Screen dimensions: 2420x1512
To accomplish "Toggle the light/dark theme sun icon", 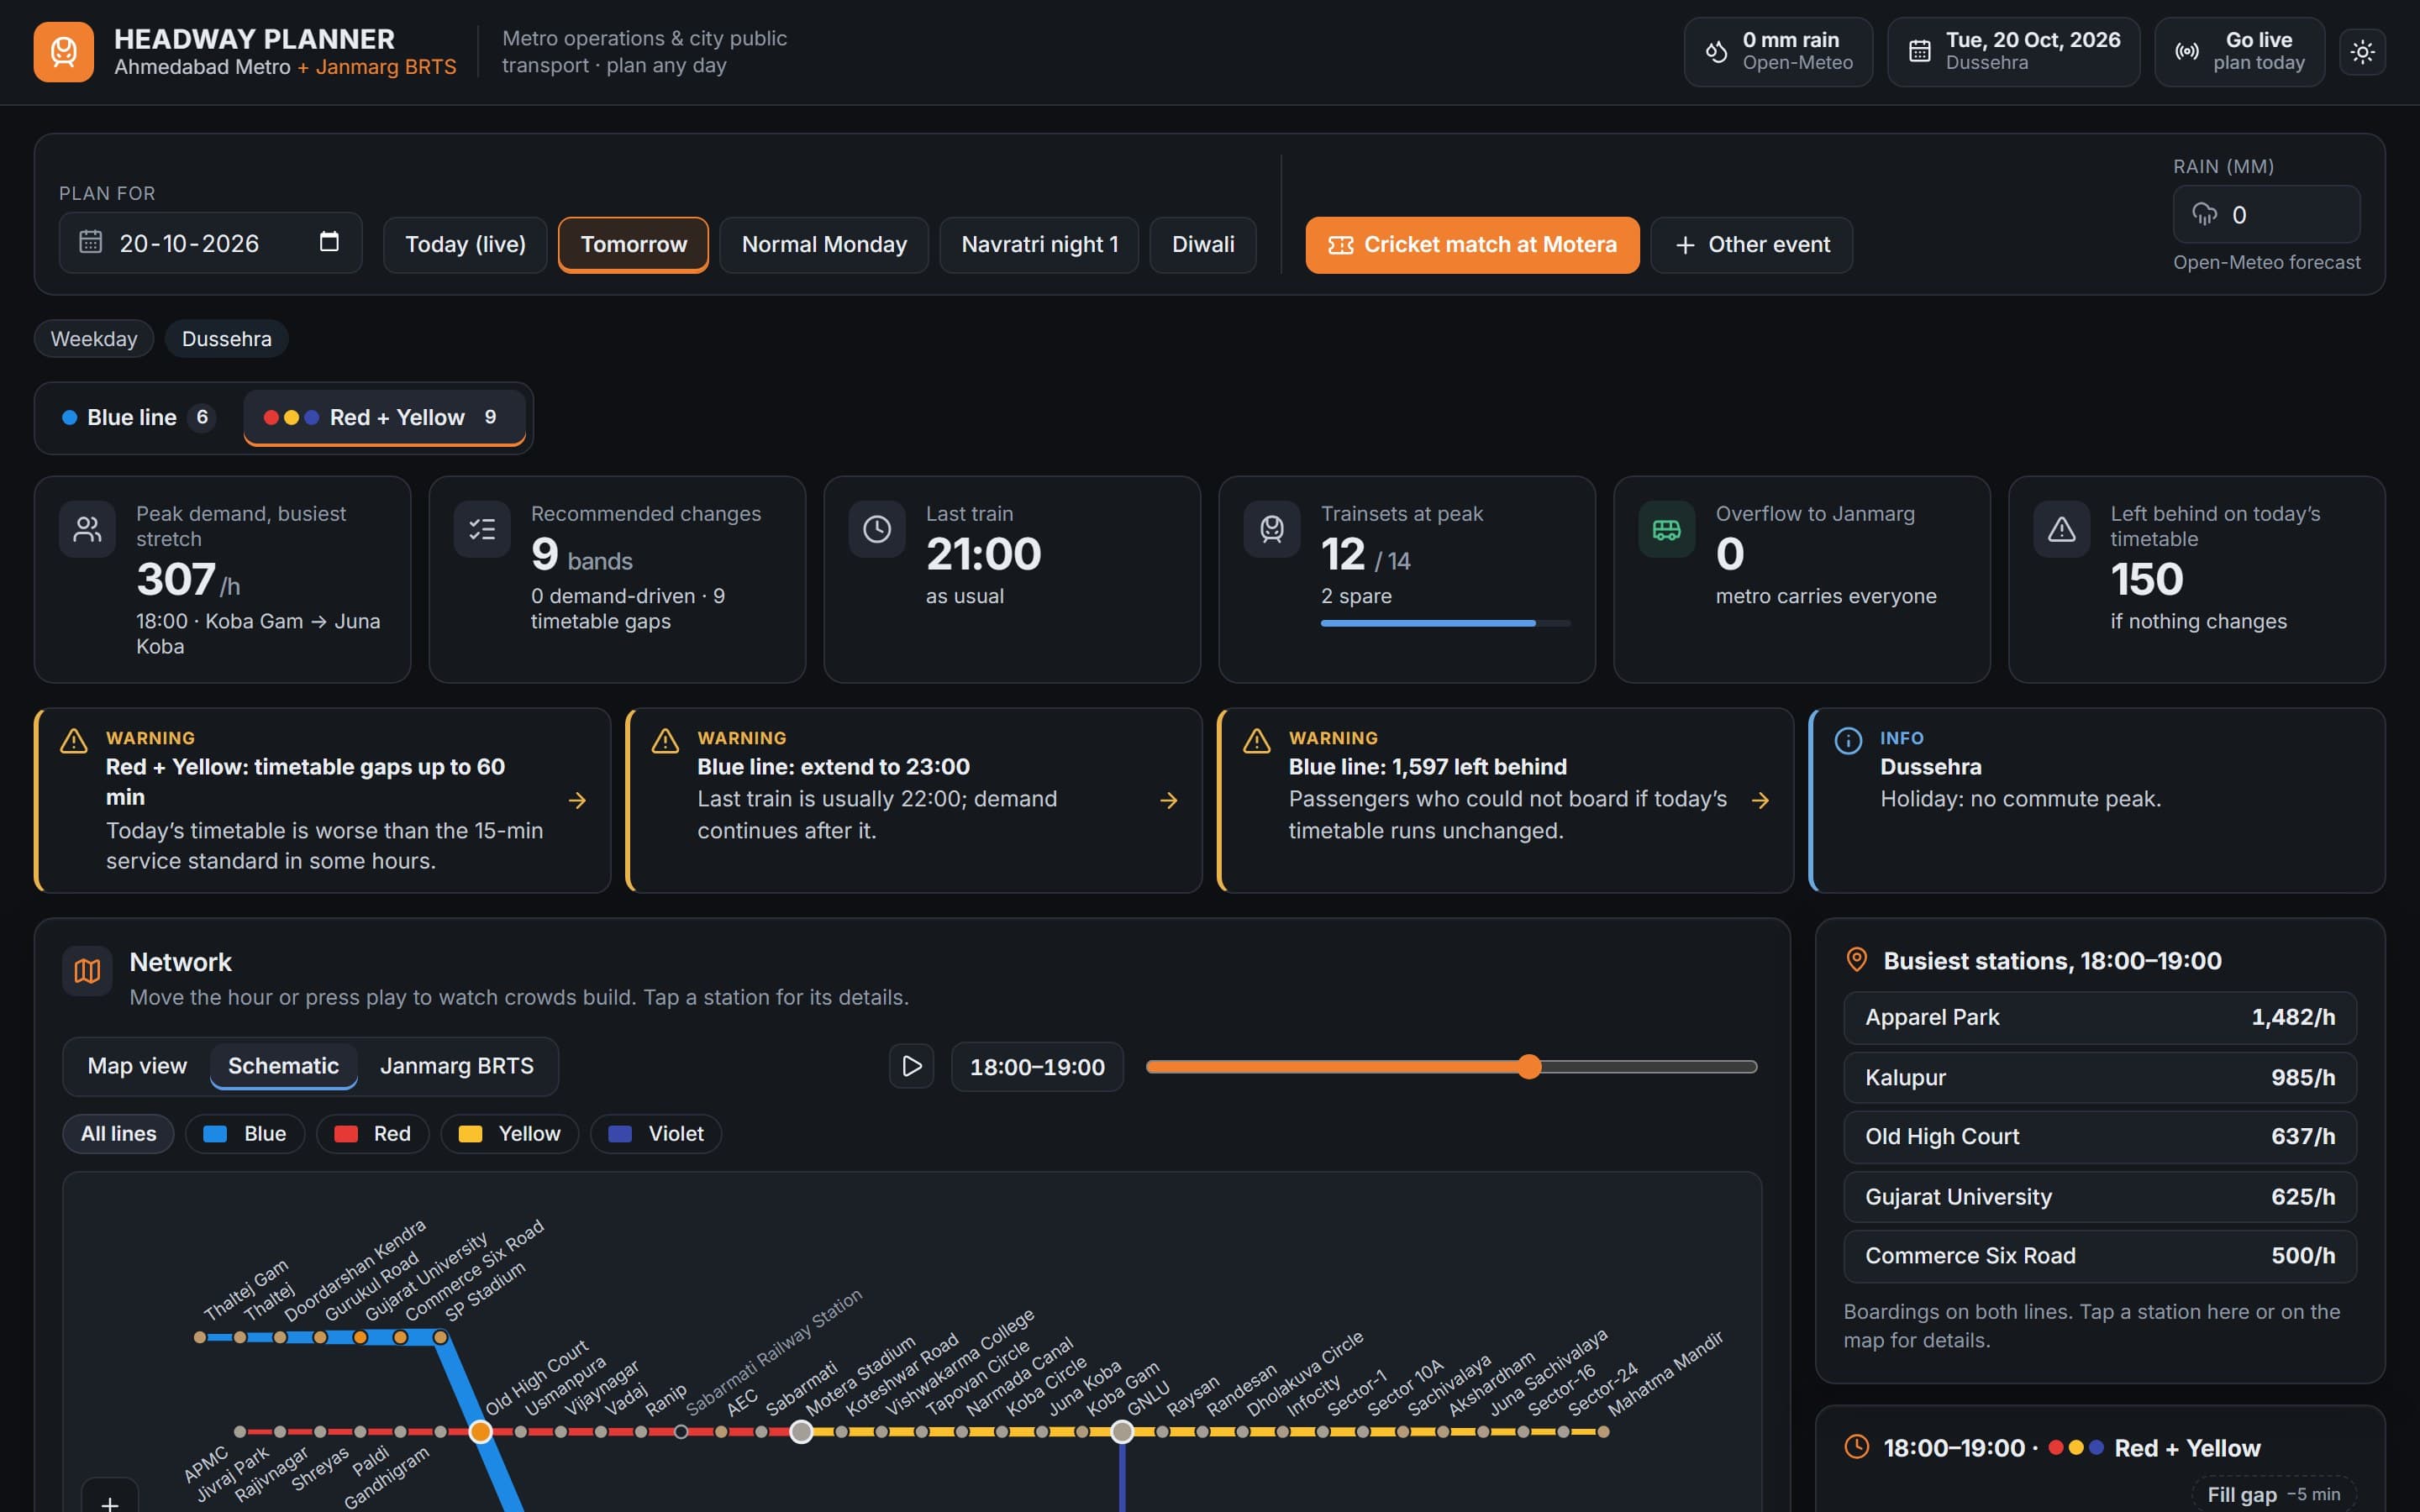I will pos(2362,52).
